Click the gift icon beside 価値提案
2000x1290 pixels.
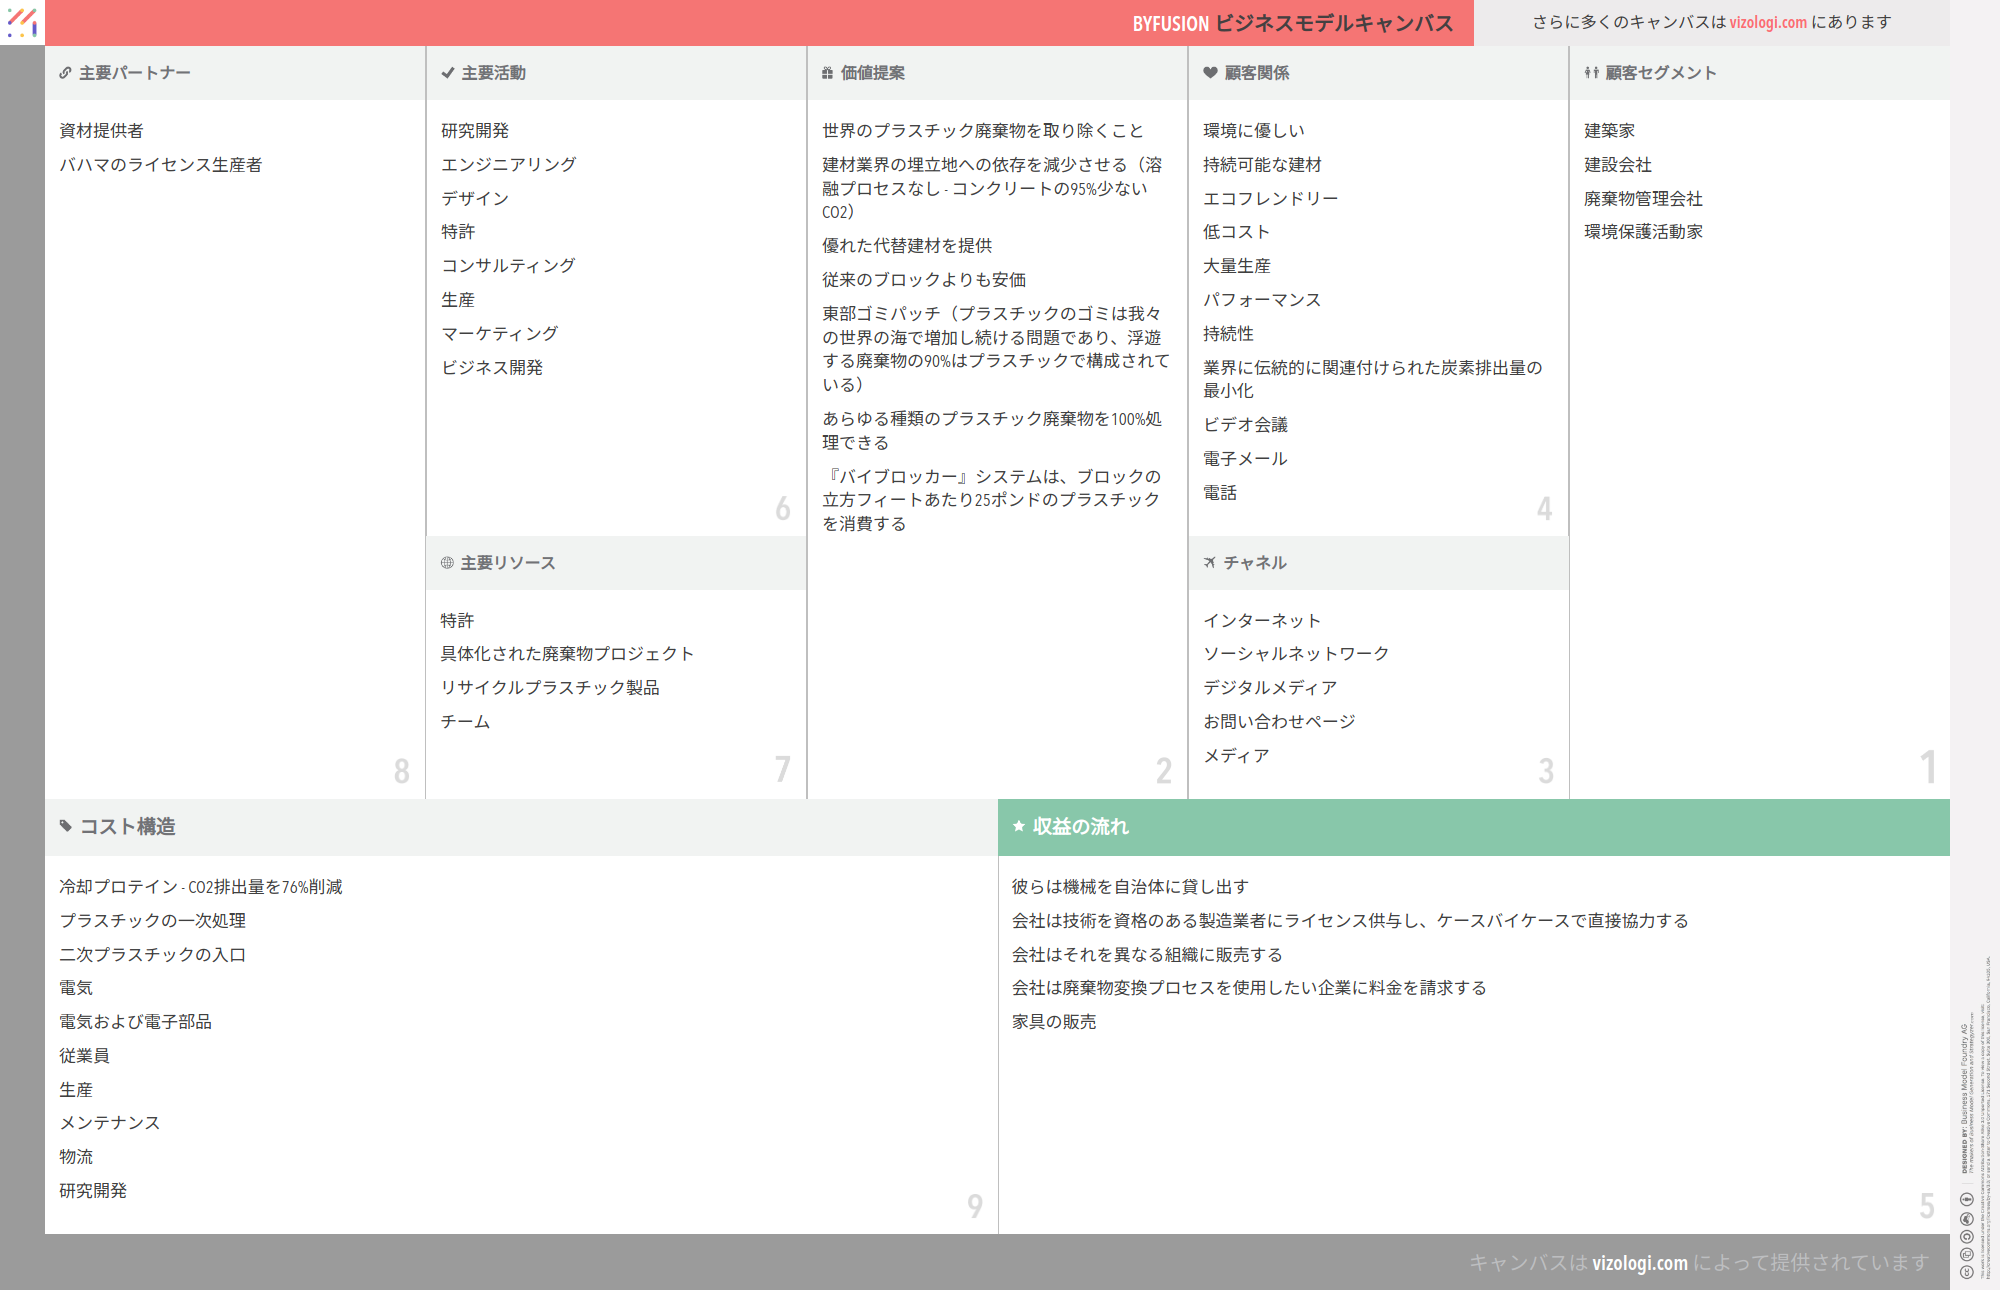(827, 73)
